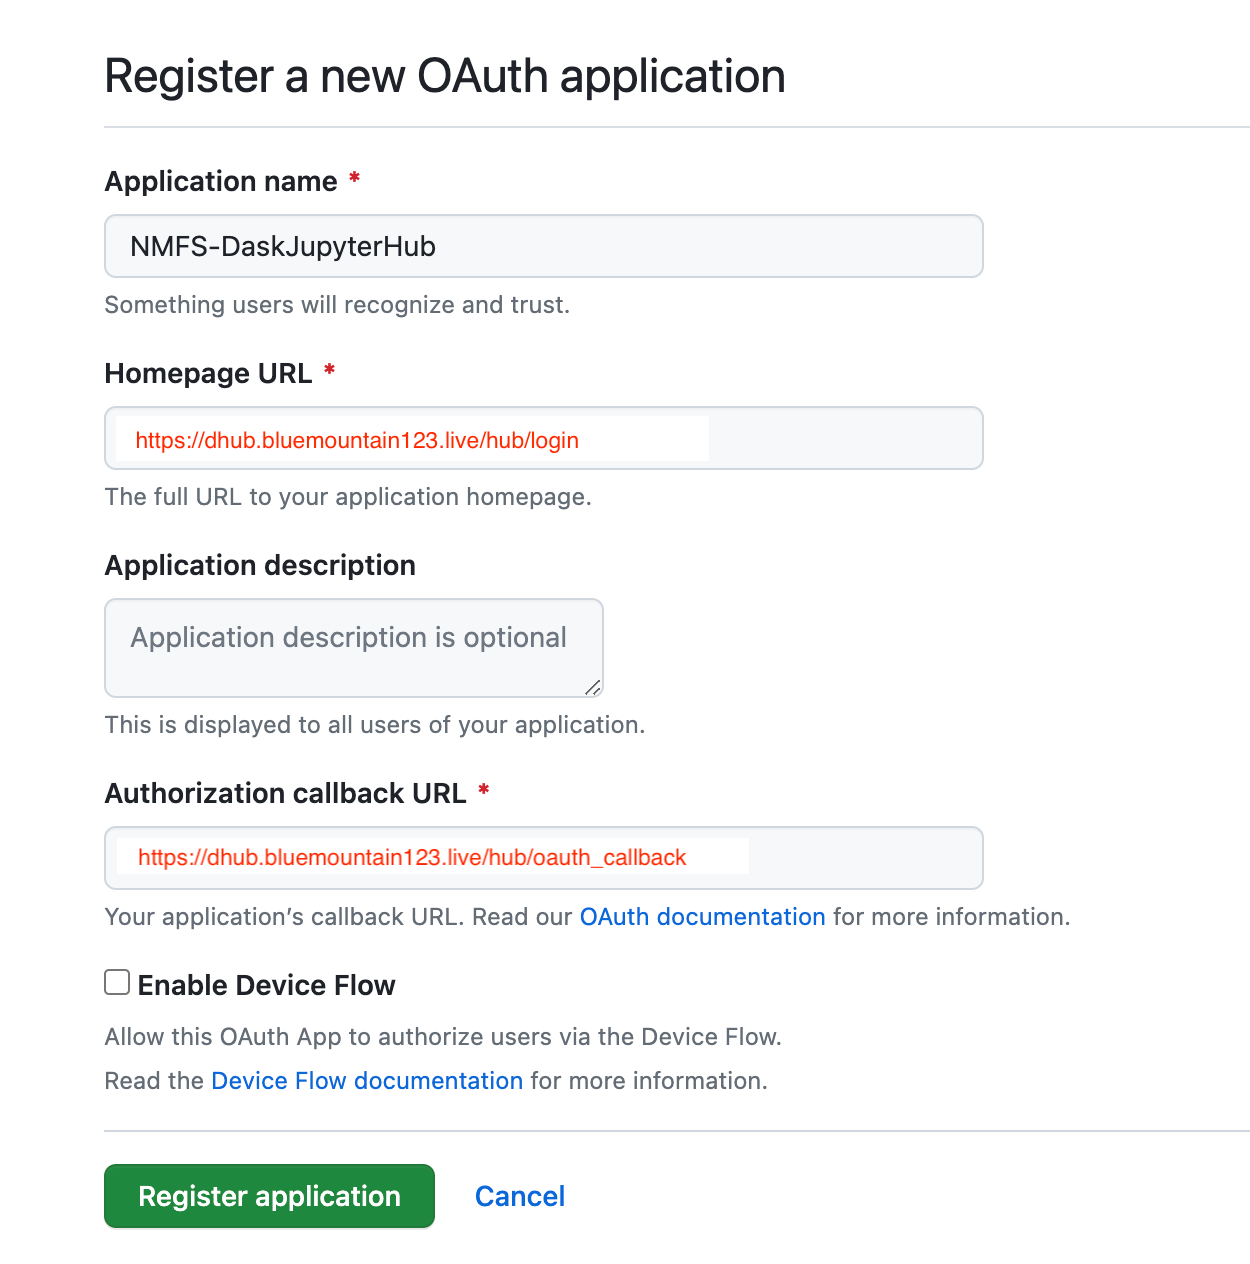
Task: Open the OAuth documentation link
Action: [702, 917]
